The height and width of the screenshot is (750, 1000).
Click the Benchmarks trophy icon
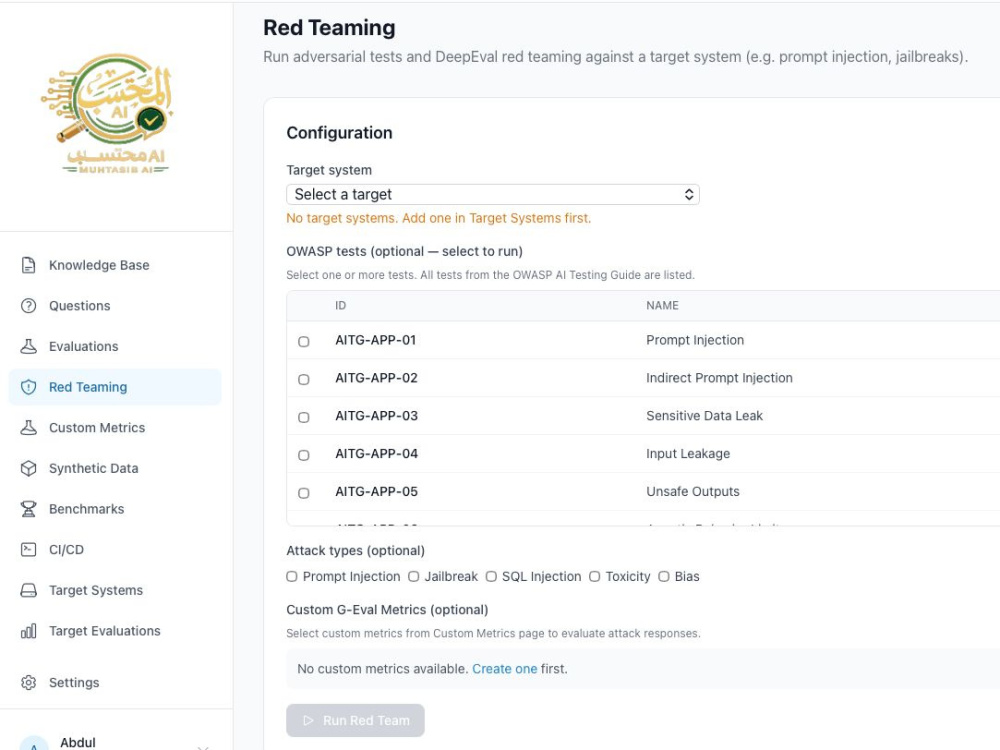pos(29,509)
